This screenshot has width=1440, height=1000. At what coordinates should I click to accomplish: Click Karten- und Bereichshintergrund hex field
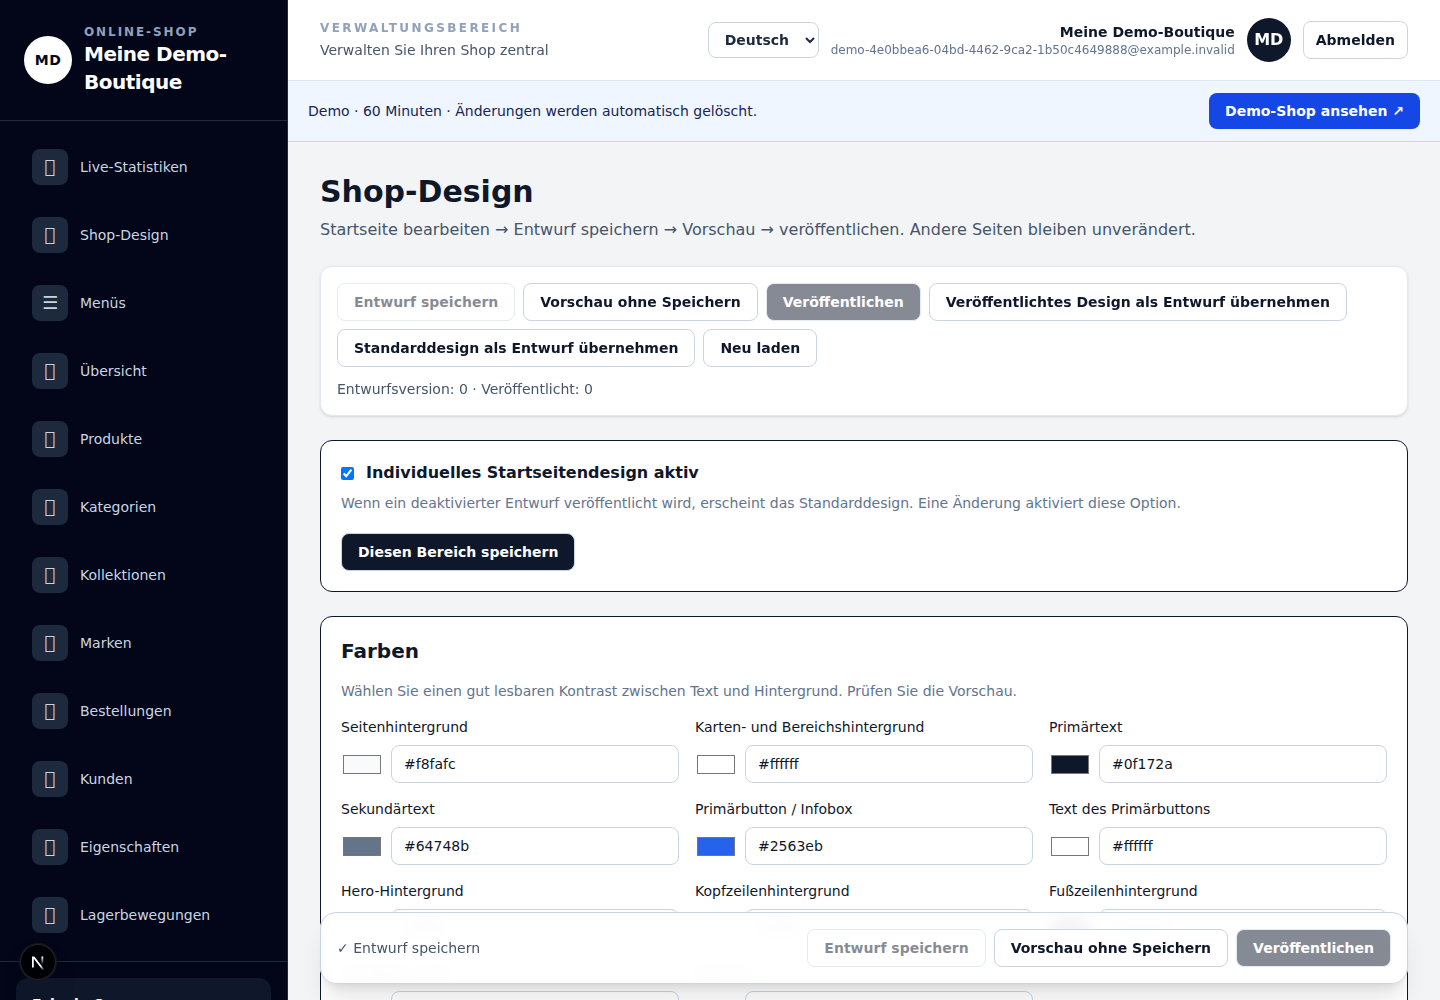click(x=889, y=764)
